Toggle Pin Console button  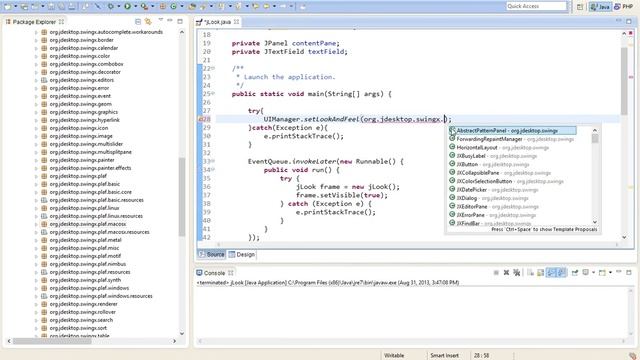(575, 272)
